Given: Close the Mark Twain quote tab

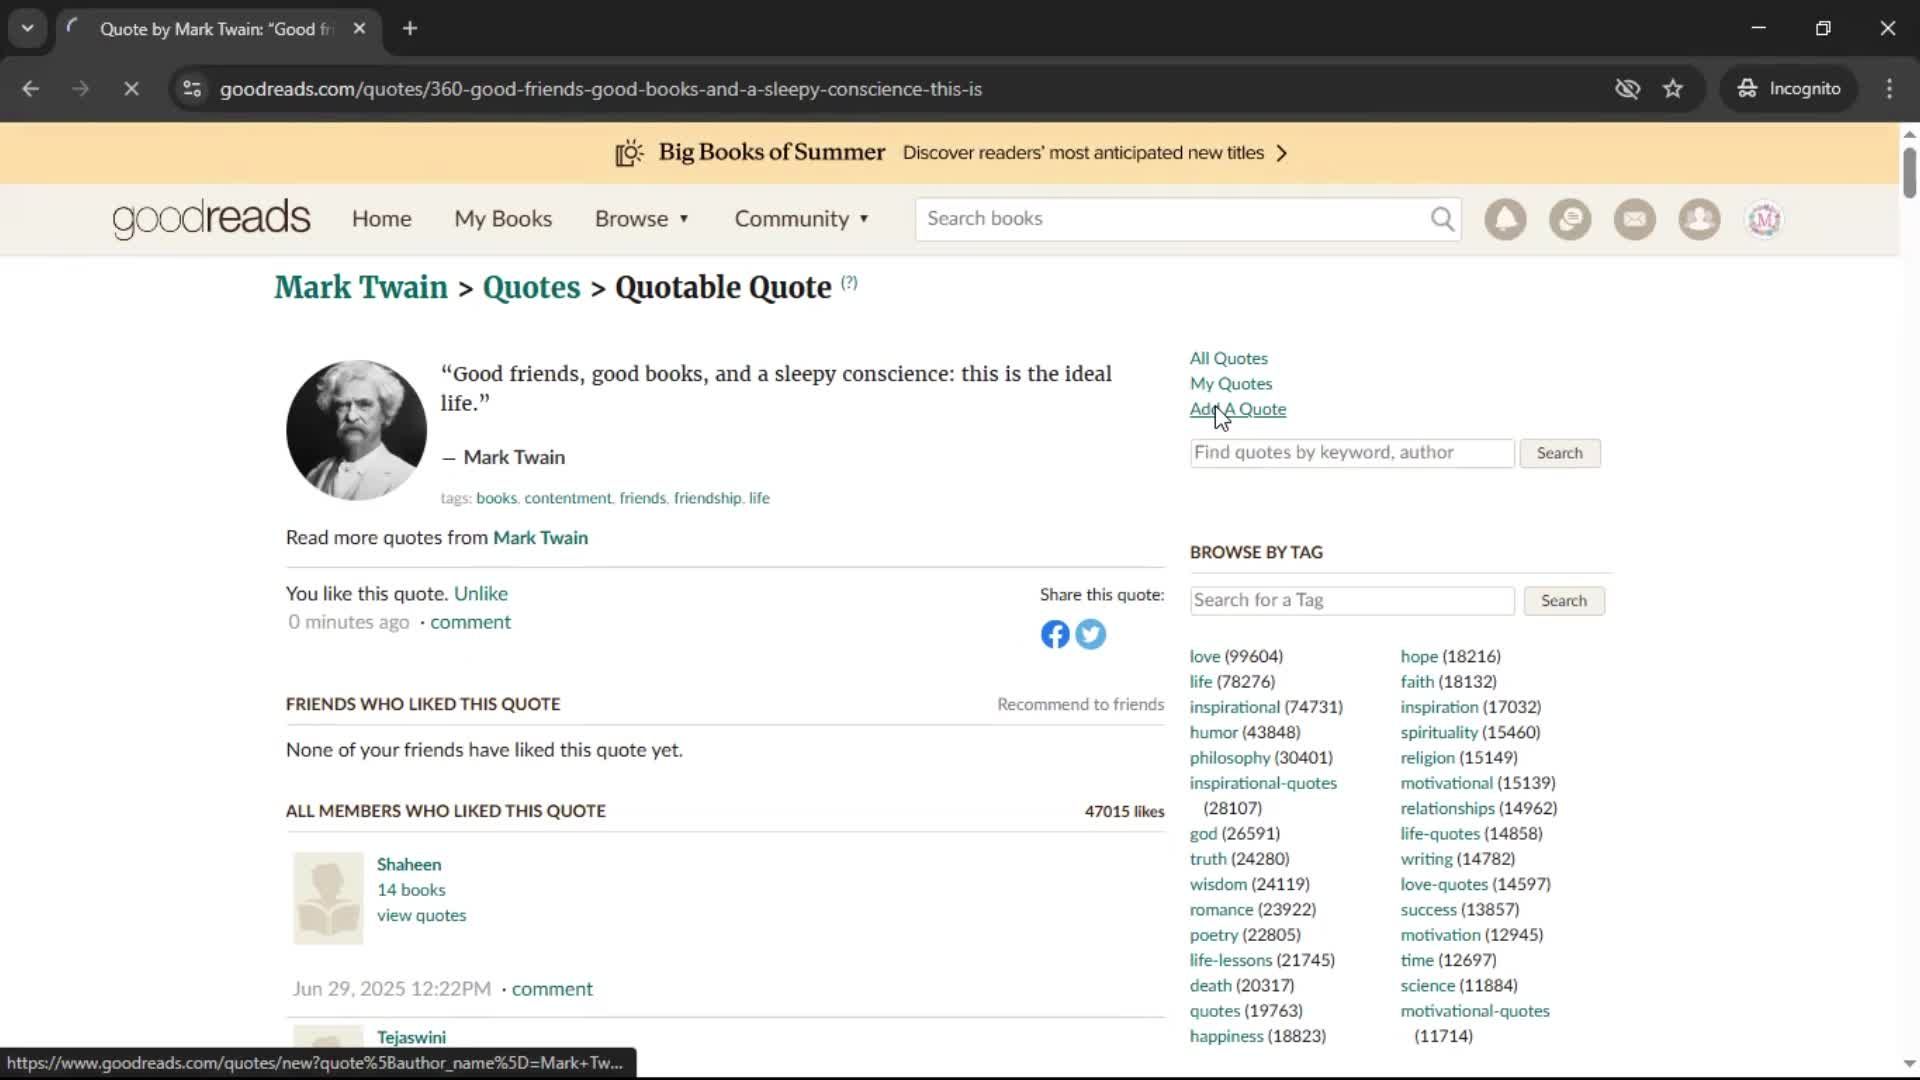Looking at the screenshot, I should click(x=359, y=29).
